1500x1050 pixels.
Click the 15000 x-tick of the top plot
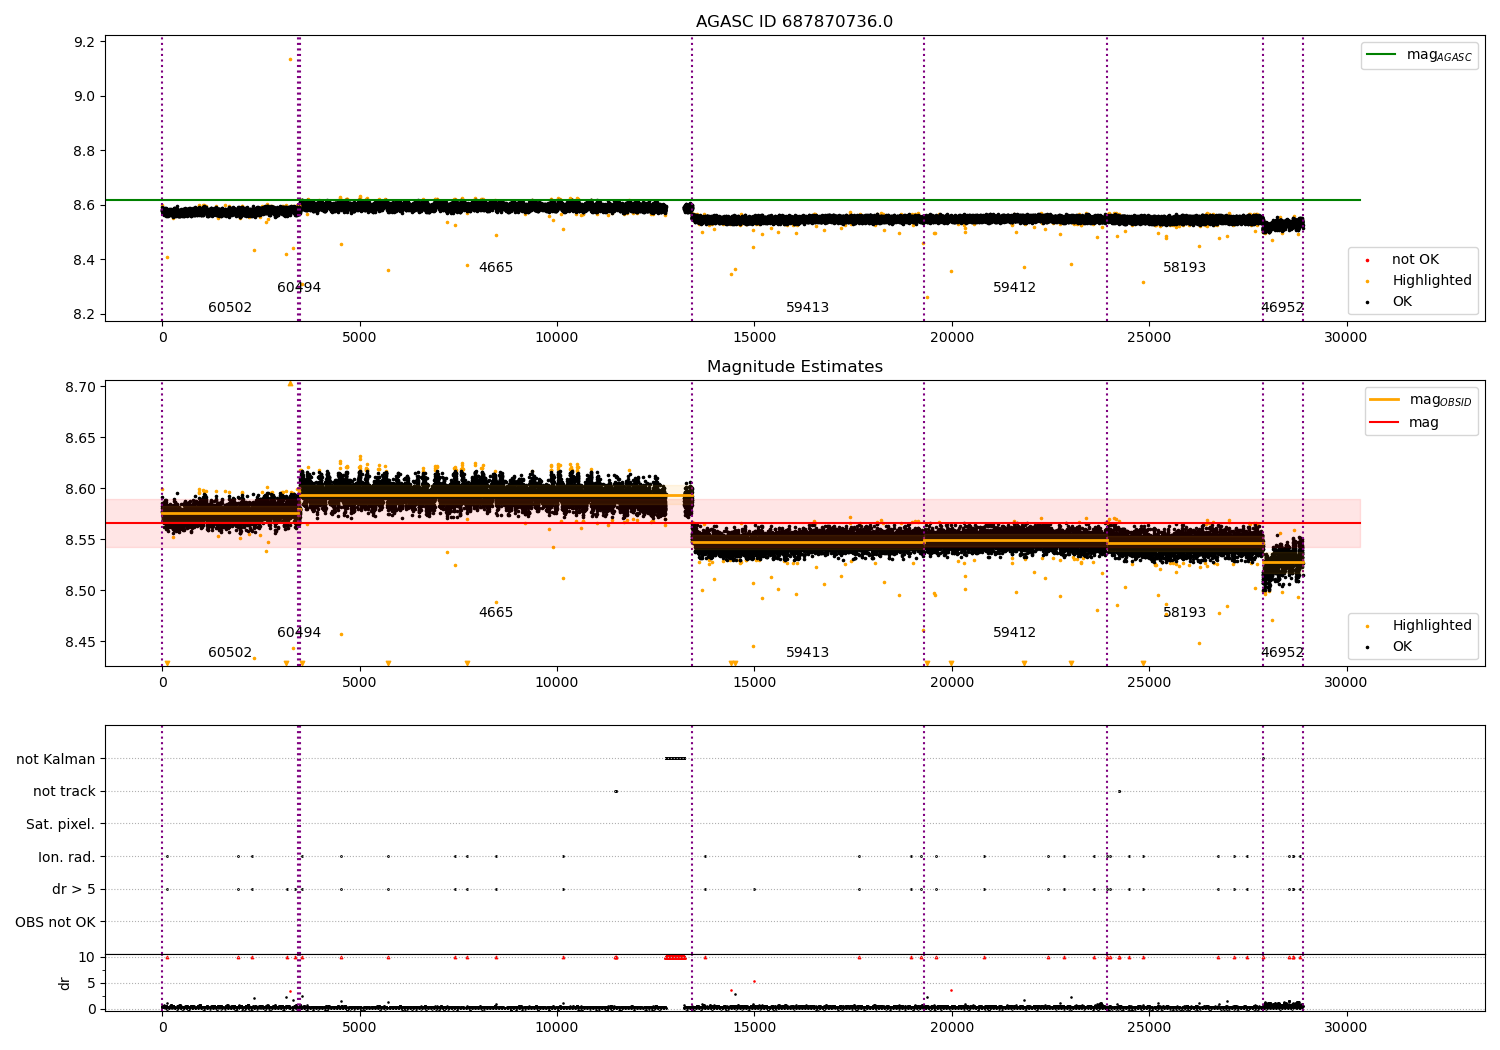pos(754,337)
